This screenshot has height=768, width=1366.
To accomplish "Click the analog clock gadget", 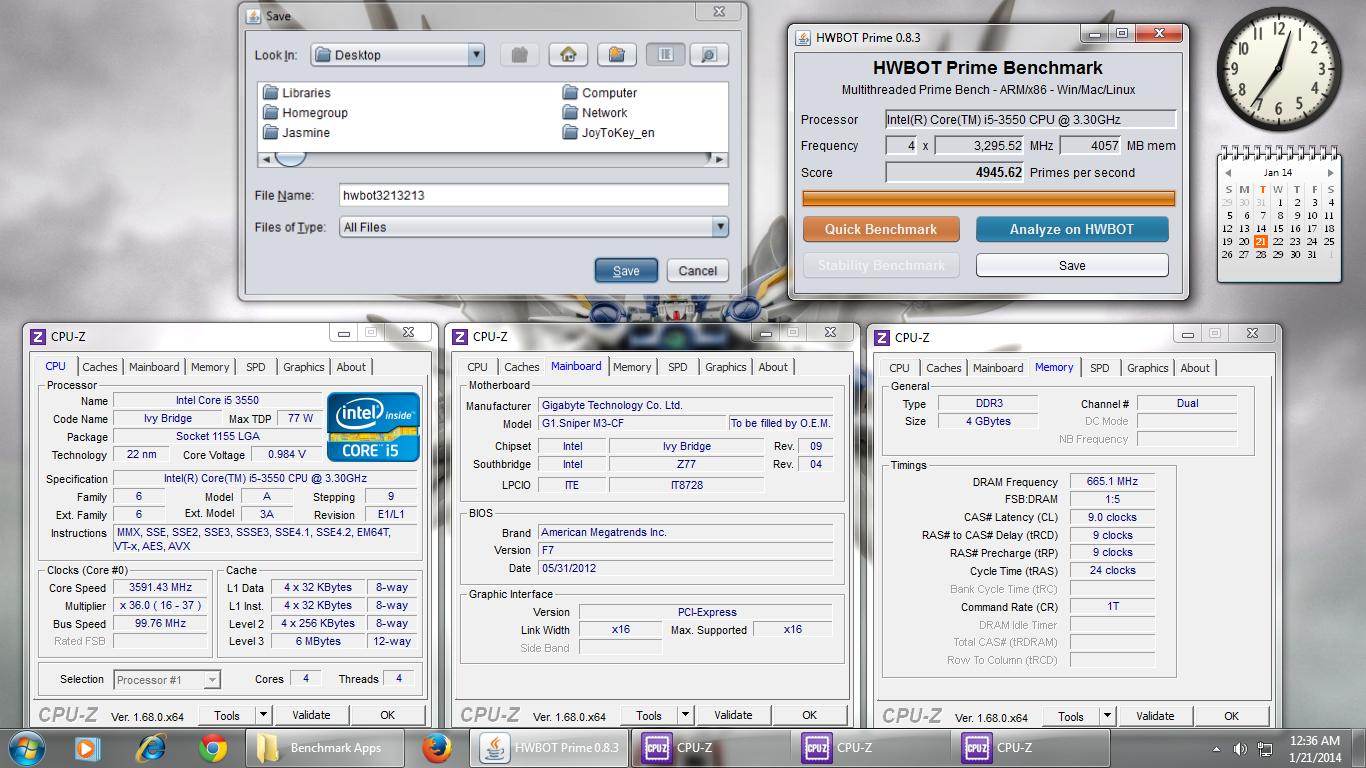I will coord(1278,70).
